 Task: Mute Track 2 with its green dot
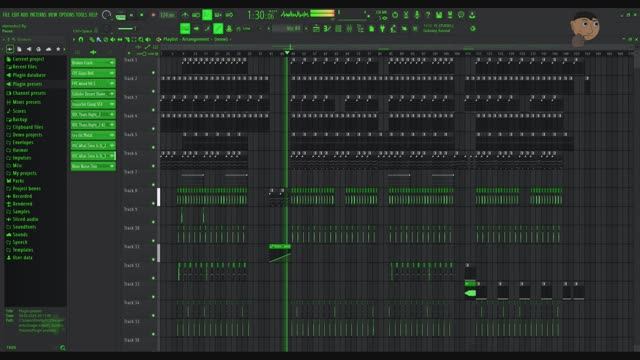click(x=153, y=91)
